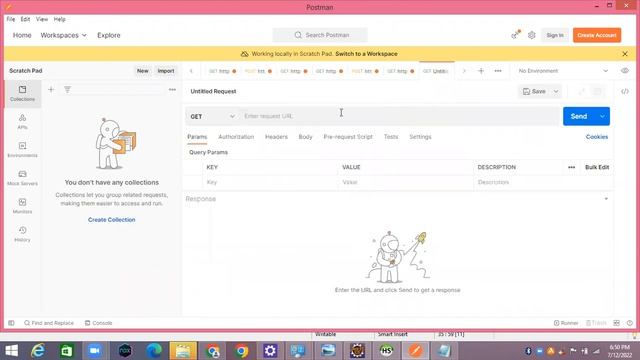Screen dimensions: 640x360
Task: Focus the request URL input field
Action: (400, 116)
